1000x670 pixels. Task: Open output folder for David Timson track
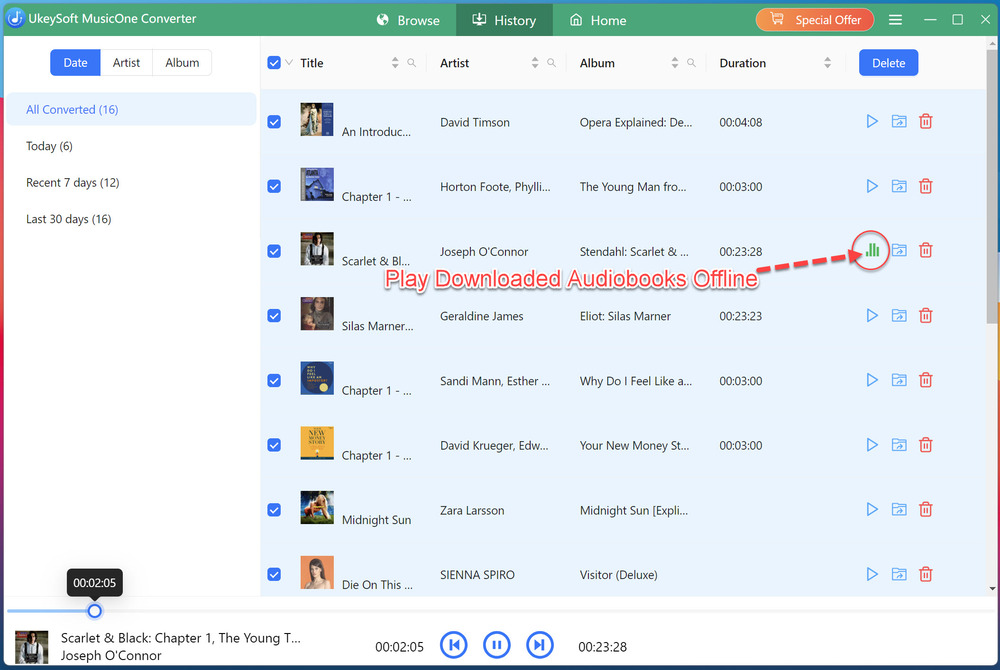click(x=899, y=121)
